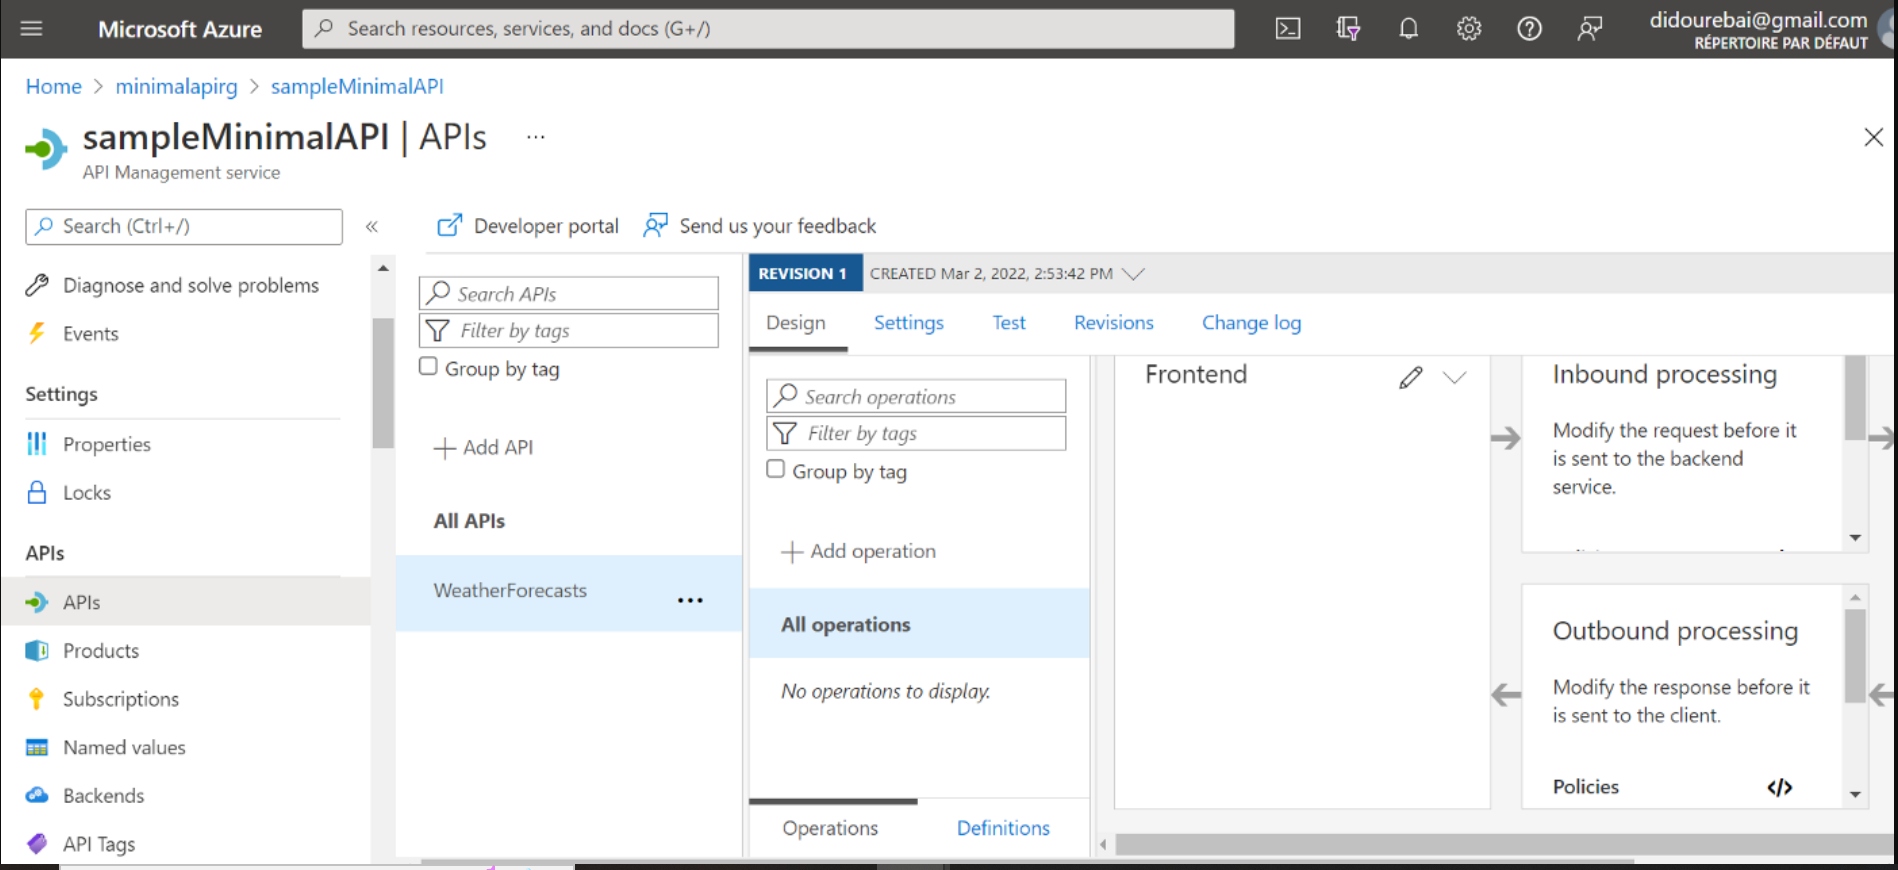Open the Developer portal link

(x=529, y=226)
